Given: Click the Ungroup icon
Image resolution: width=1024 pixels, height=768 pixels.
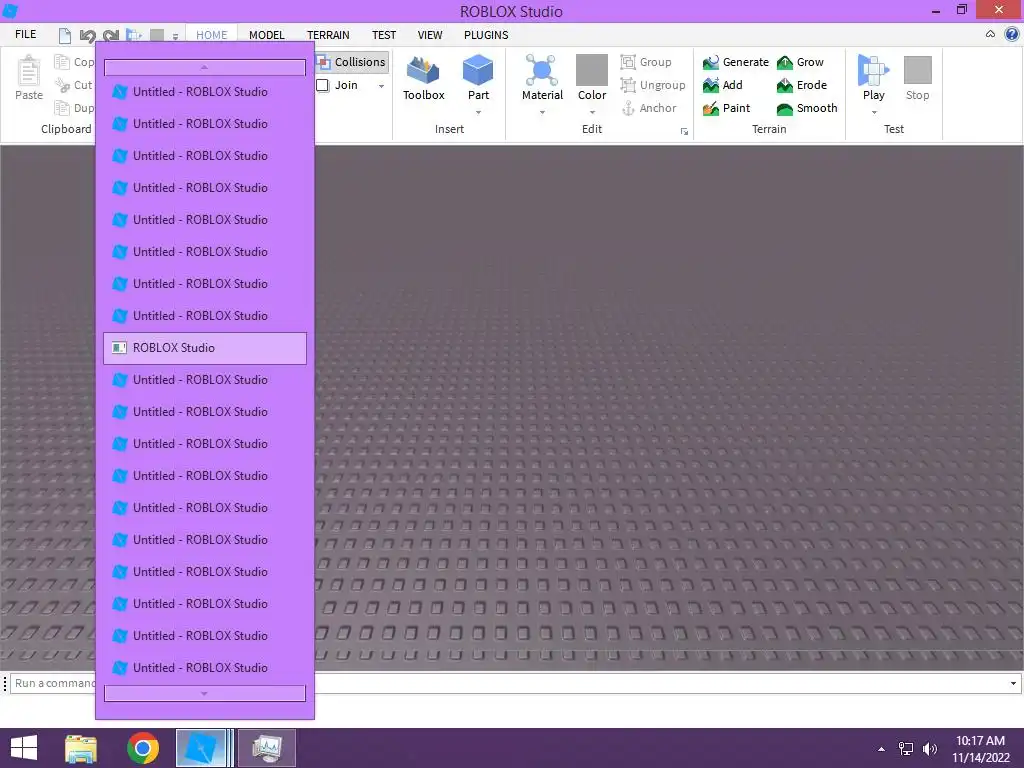Looking at the screenshot, I should pos(628,85).
